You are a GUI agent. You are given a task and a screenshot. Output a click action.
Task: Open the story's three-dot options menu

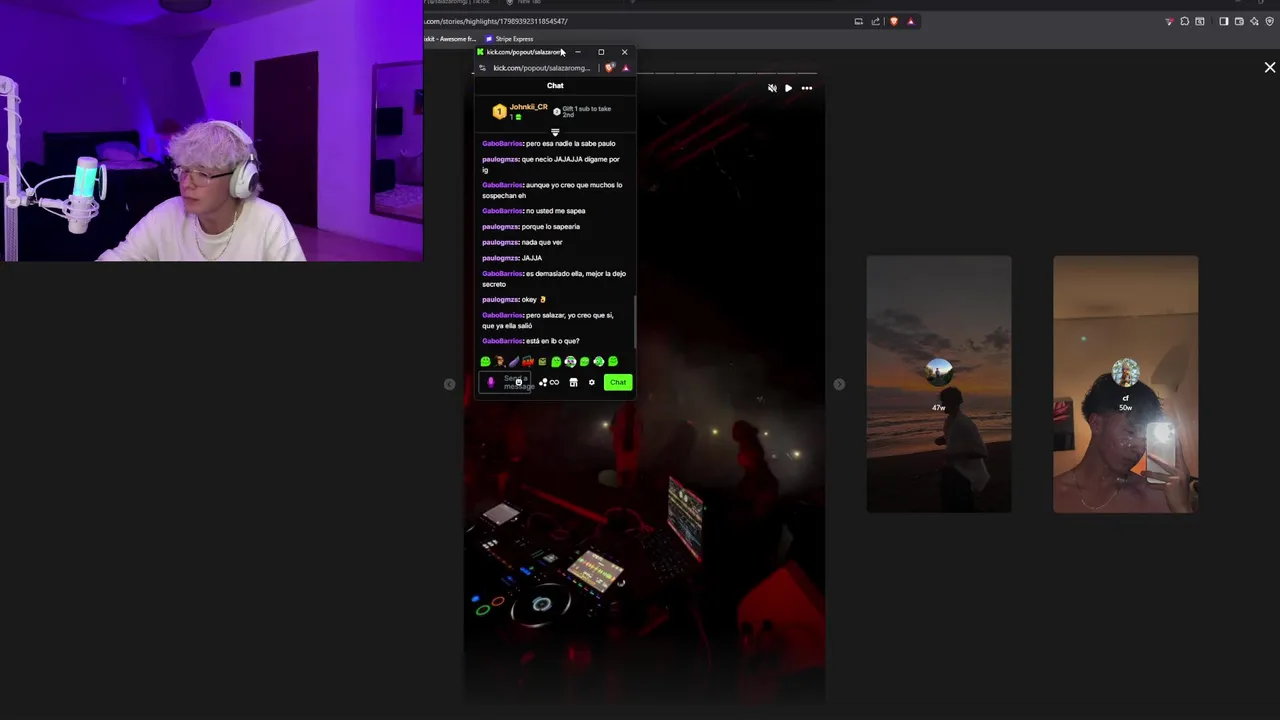coord(806,88)
